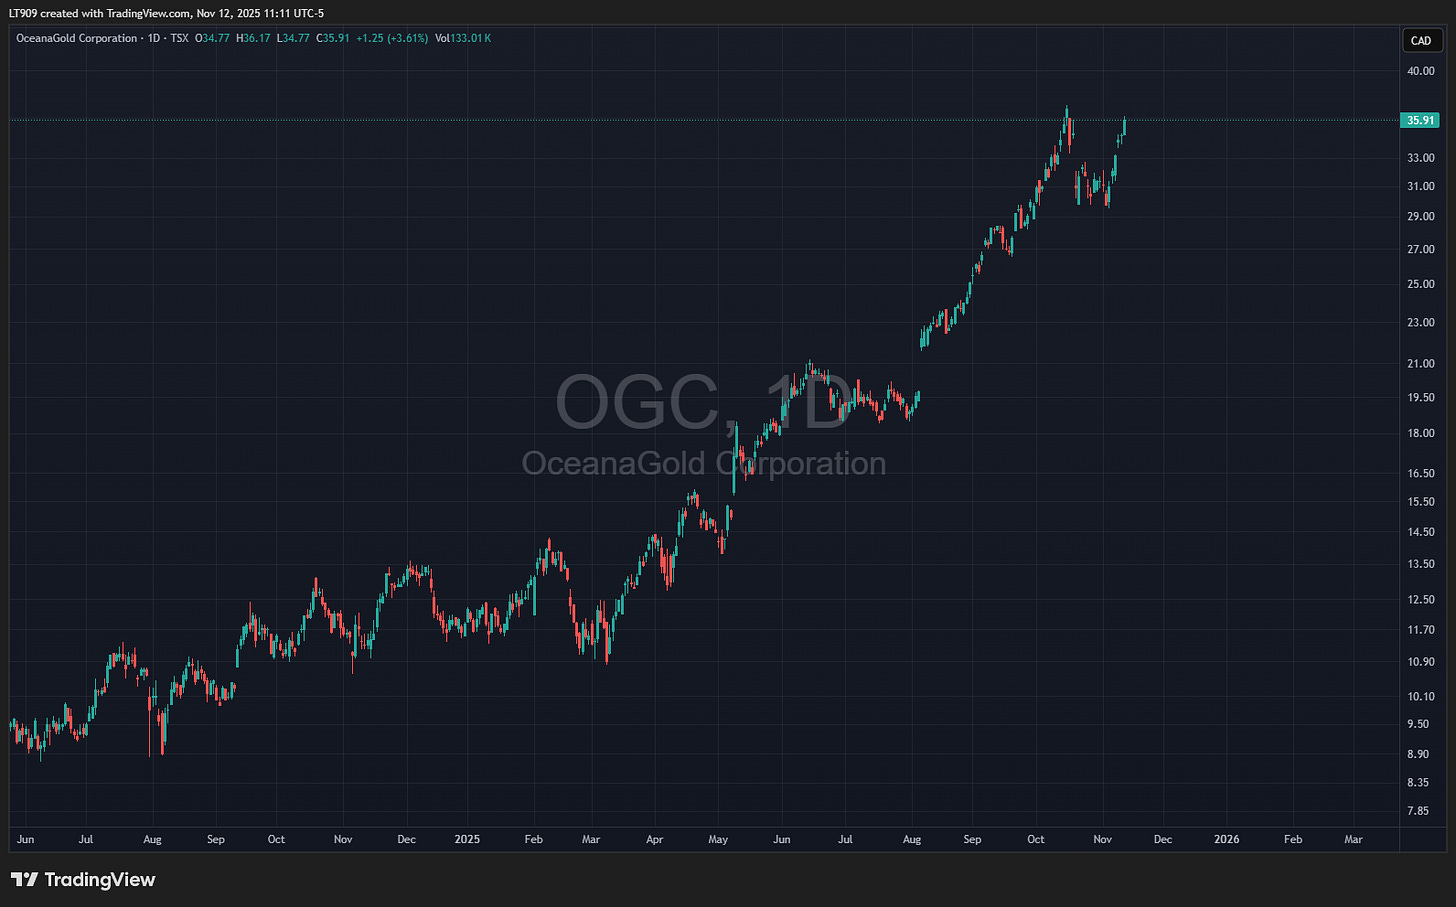
Task: Click the 27.00 price axis label
Action: click(1421, 249)
